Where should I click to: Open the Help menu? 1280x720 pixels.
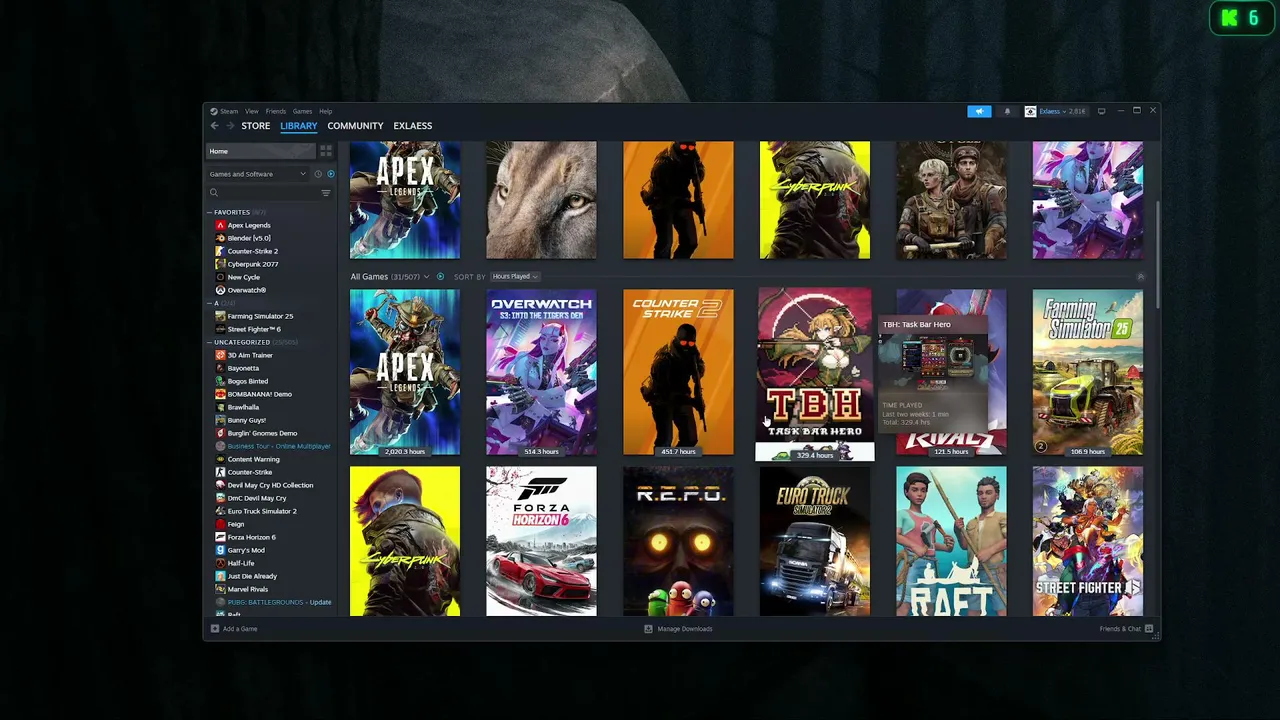(x=325, y=111)
